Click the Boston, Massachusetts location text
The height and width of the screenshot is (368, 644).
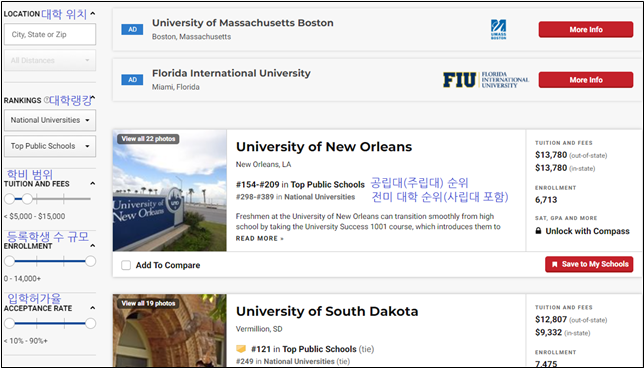191,37
